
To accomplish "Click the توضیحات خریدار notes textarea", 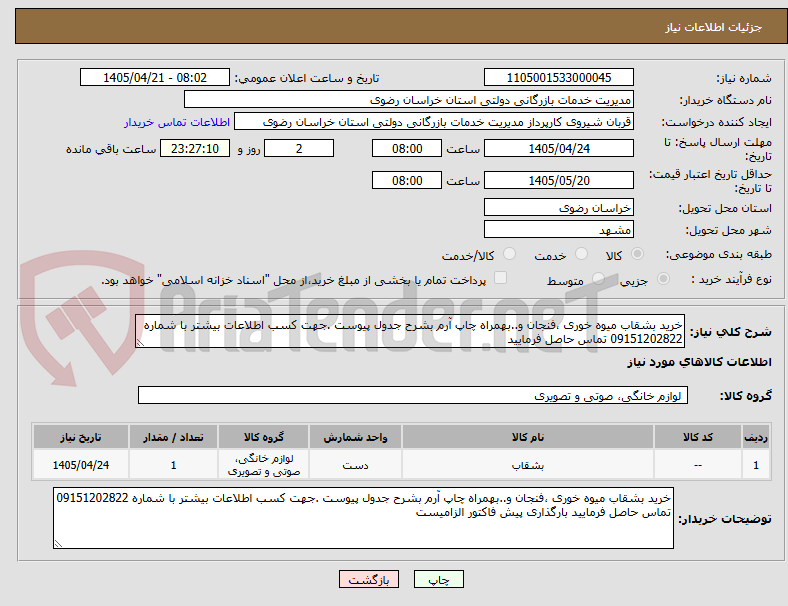I will (363, 518).
